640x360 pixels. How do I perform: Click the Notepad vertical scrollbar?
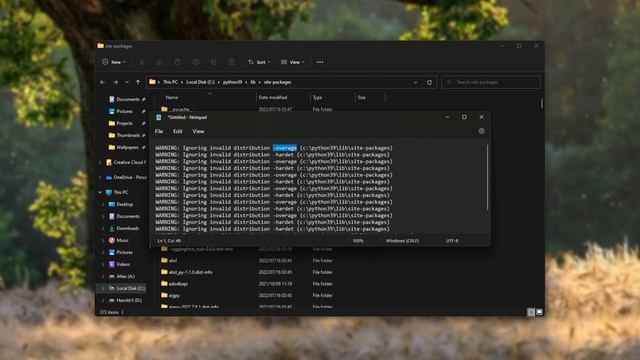click(487, 178)
